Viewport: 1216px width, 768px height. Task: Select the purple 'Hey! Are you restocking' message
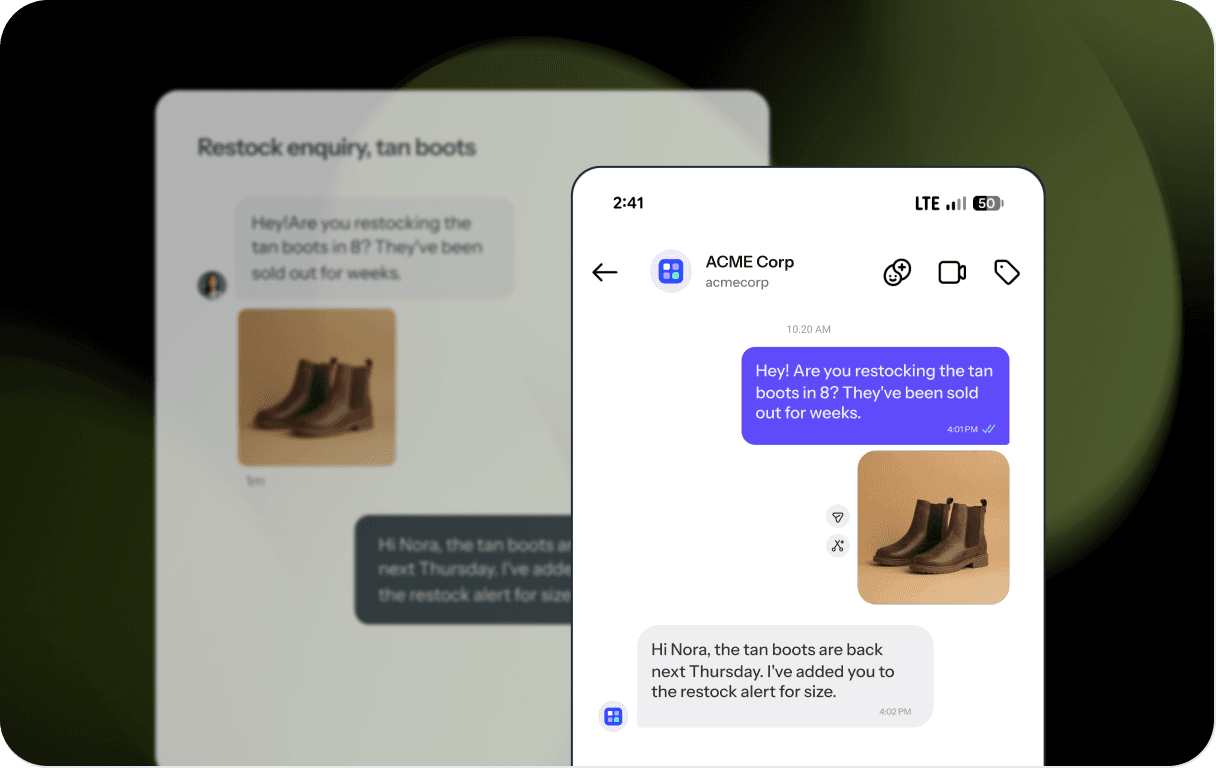point(875,396)
